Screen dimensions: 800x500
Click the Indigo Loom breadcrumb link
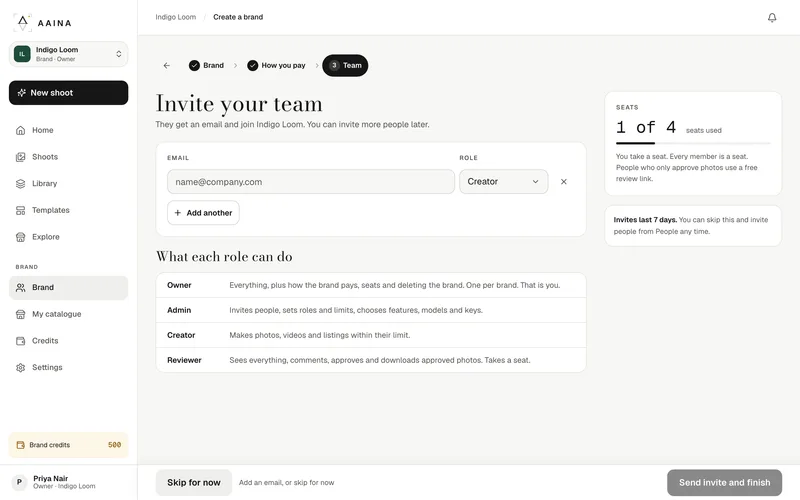tap(176, 17)
